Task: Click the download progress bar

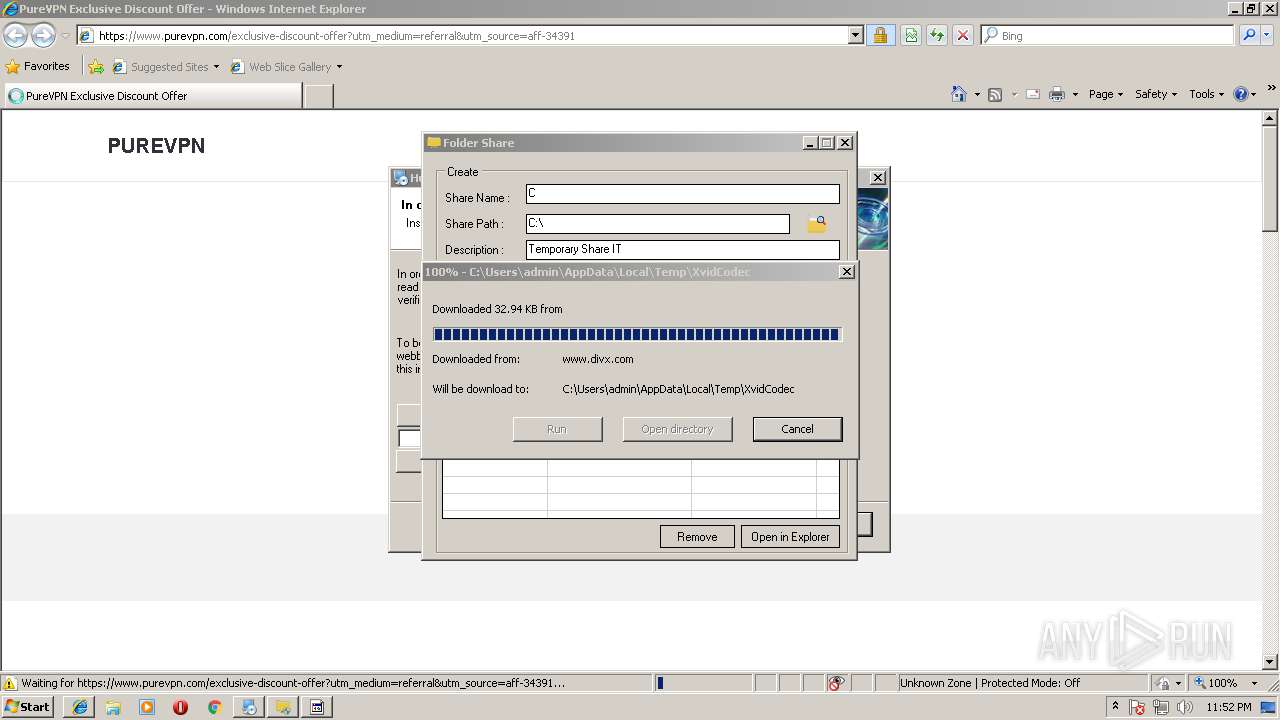Action: (637, 334)
